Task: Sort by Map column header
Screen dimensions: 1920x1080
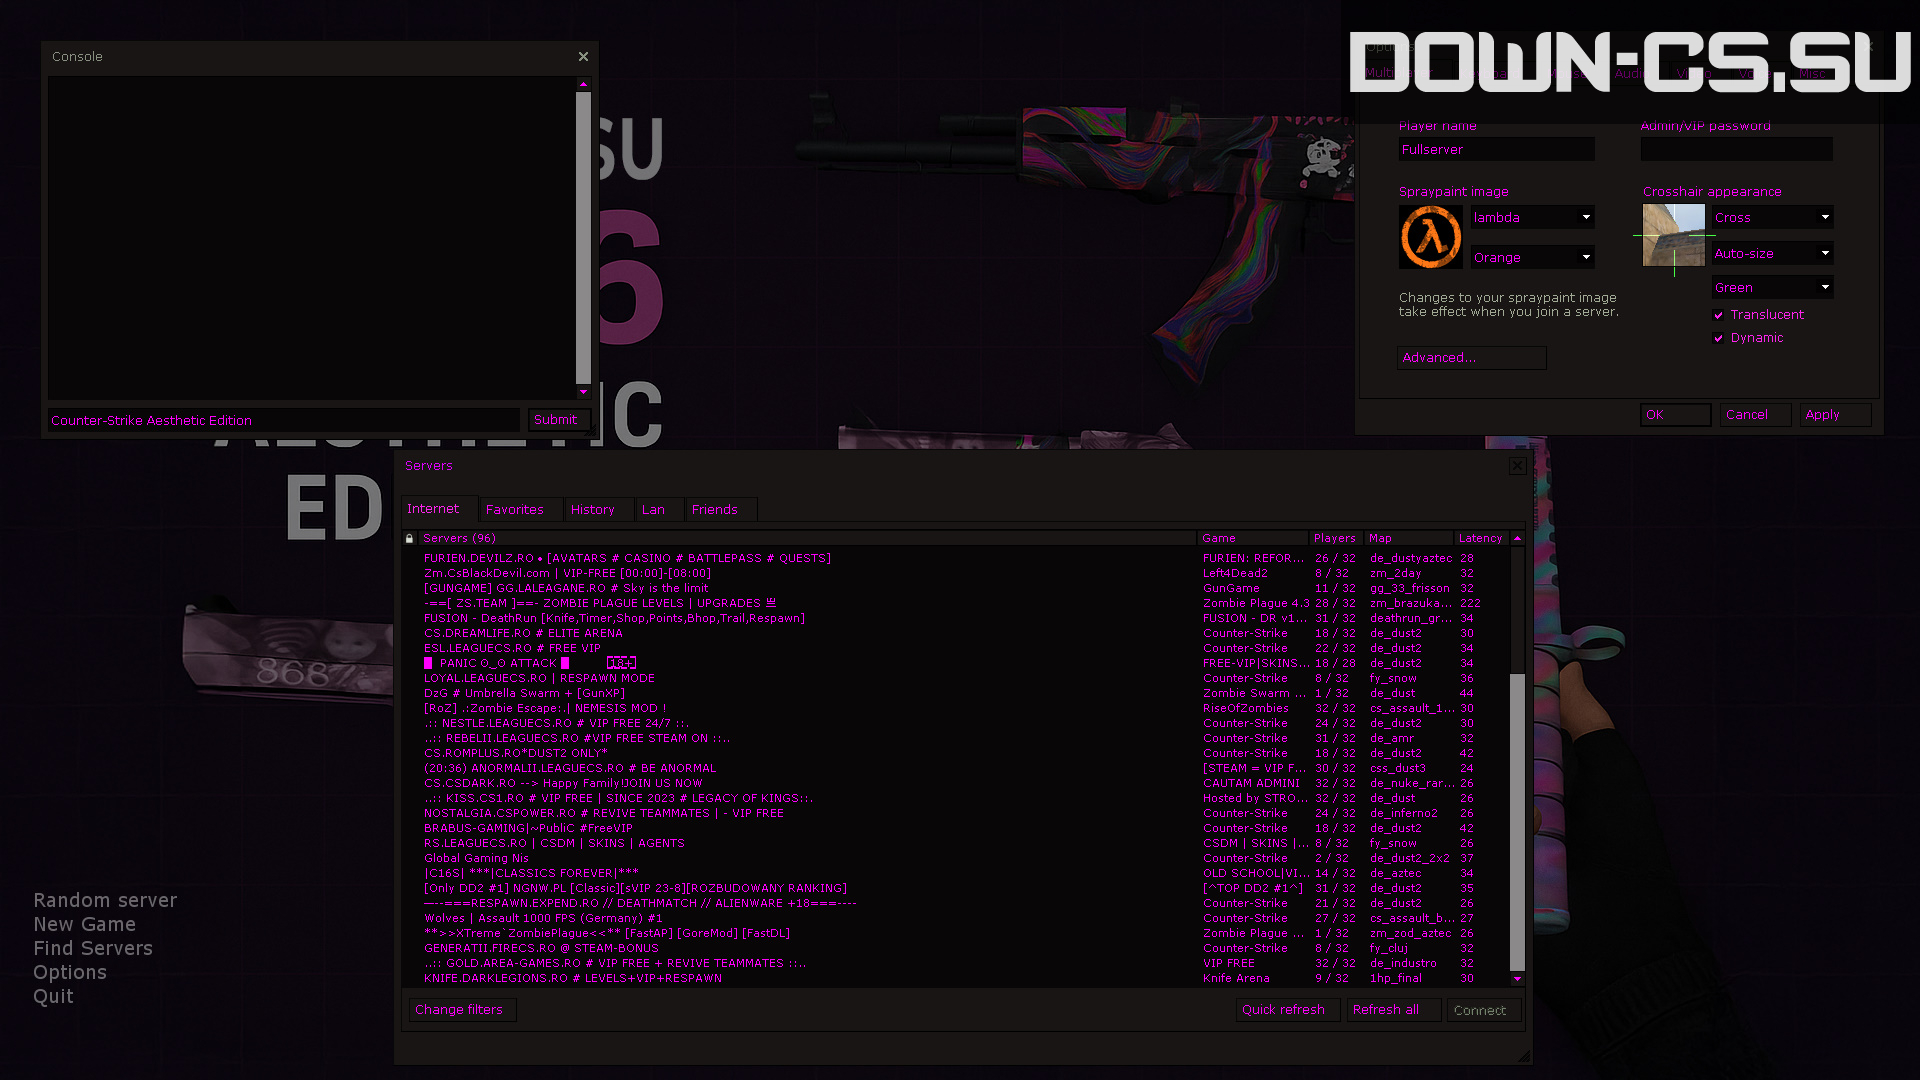Action: (1409, 538)
